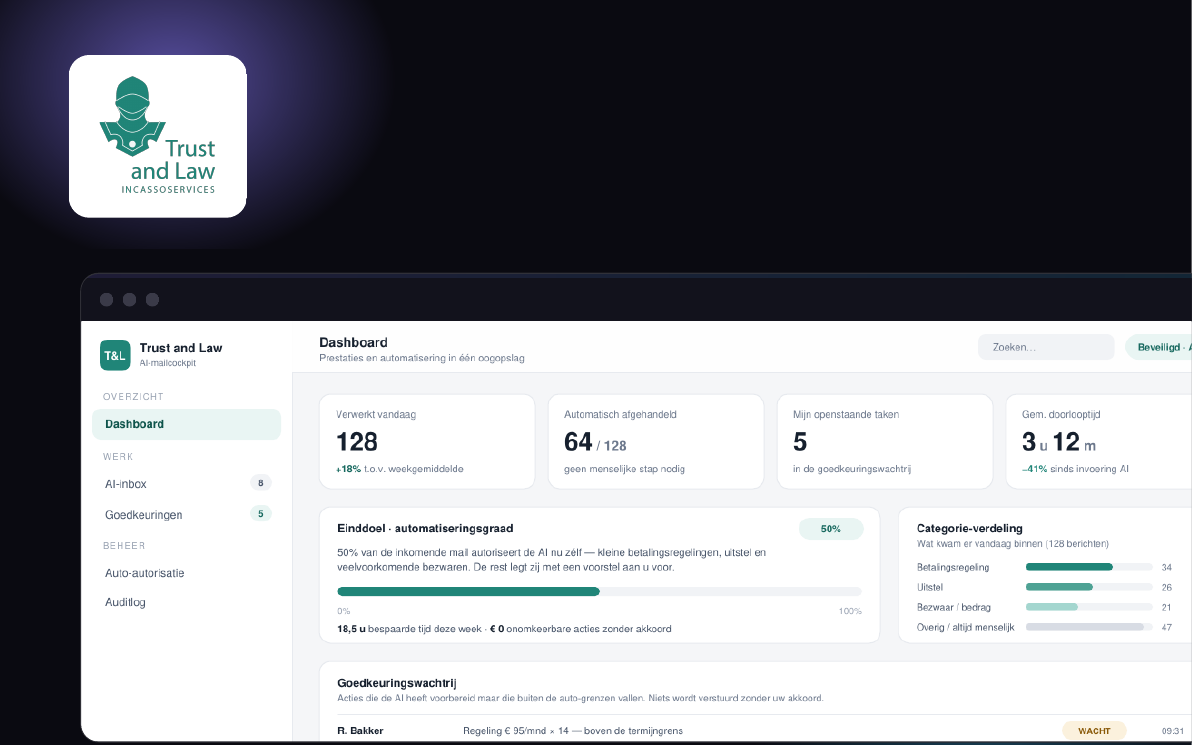Click the Trust and Law sidebar title
Viewport: 1192px width, 745px height.
click(x=181, y=348)
